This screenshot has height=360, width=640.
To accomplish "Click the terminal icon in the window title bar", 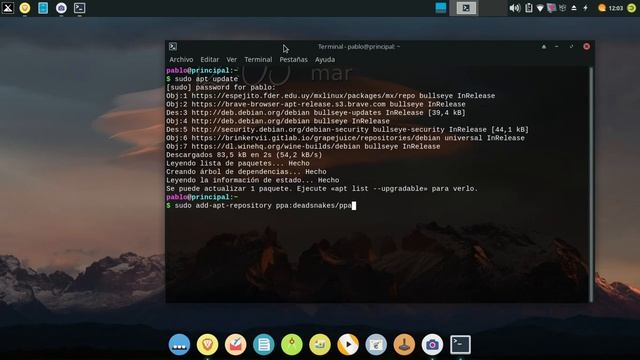I will [173, 47].
